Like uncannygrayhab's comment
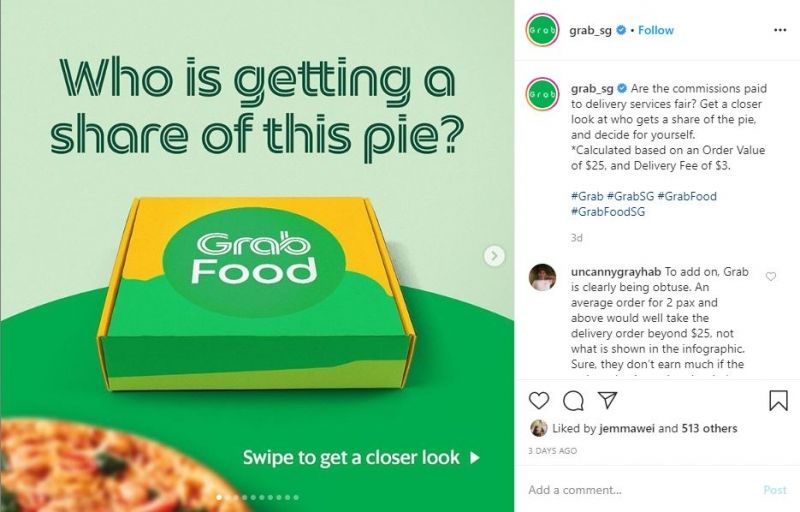Viewport: 800px width, 512px height. [x=770, y=276]
